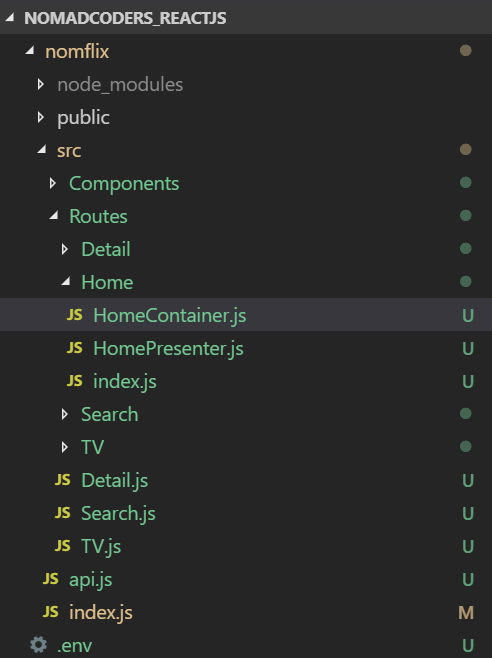The image size is (492, 658).
Task: Click the modified status dot on nomflix
Action: pos(466,51)
